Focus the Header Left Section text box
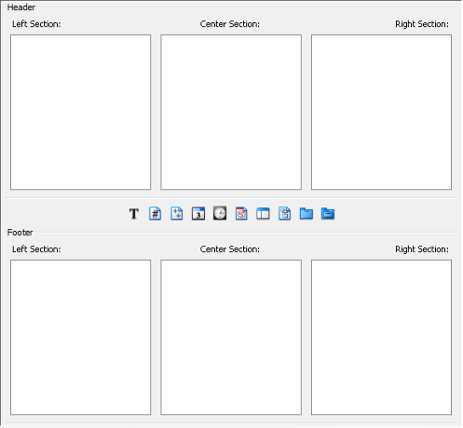The height and width of the screenshot is (428, 463). [80, 112]
